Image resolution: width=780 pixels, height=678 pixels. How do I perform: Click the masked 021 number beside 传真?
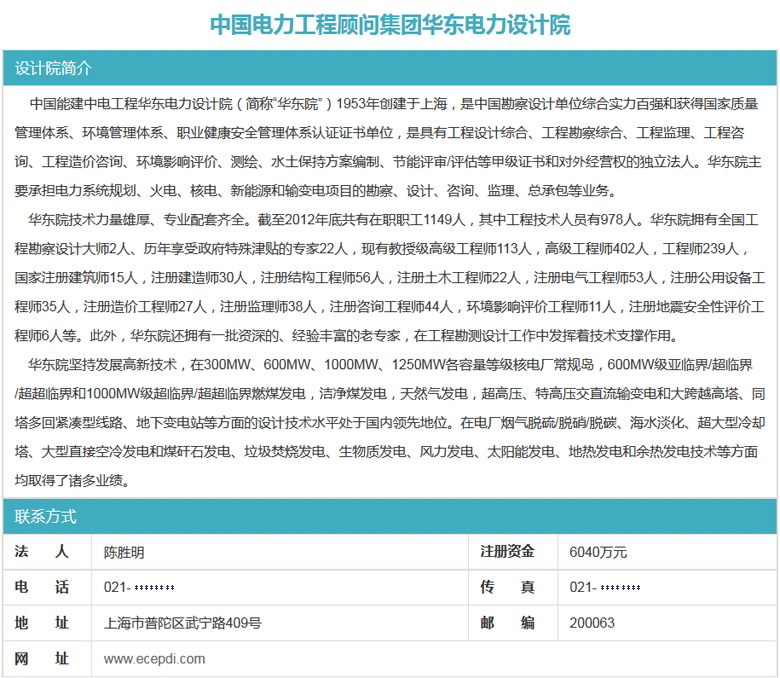605,587
